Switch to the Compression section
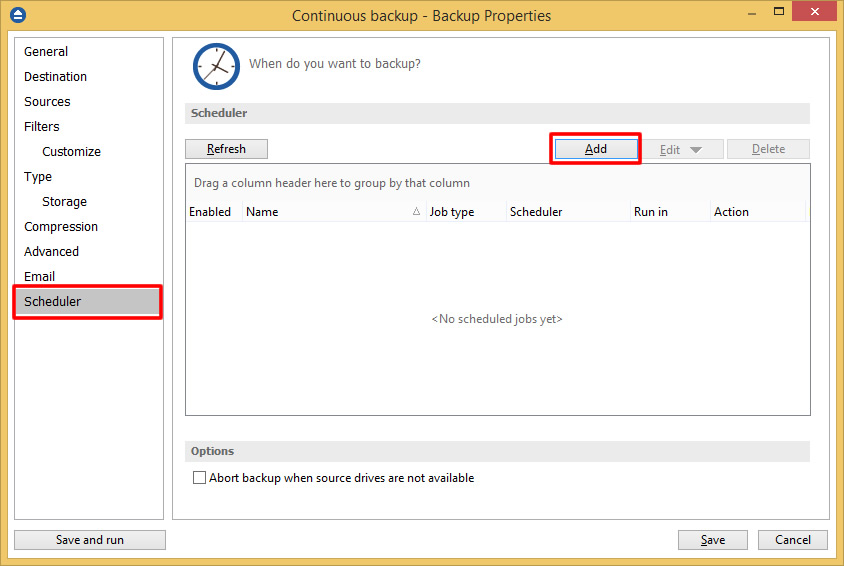 (61, 226)
